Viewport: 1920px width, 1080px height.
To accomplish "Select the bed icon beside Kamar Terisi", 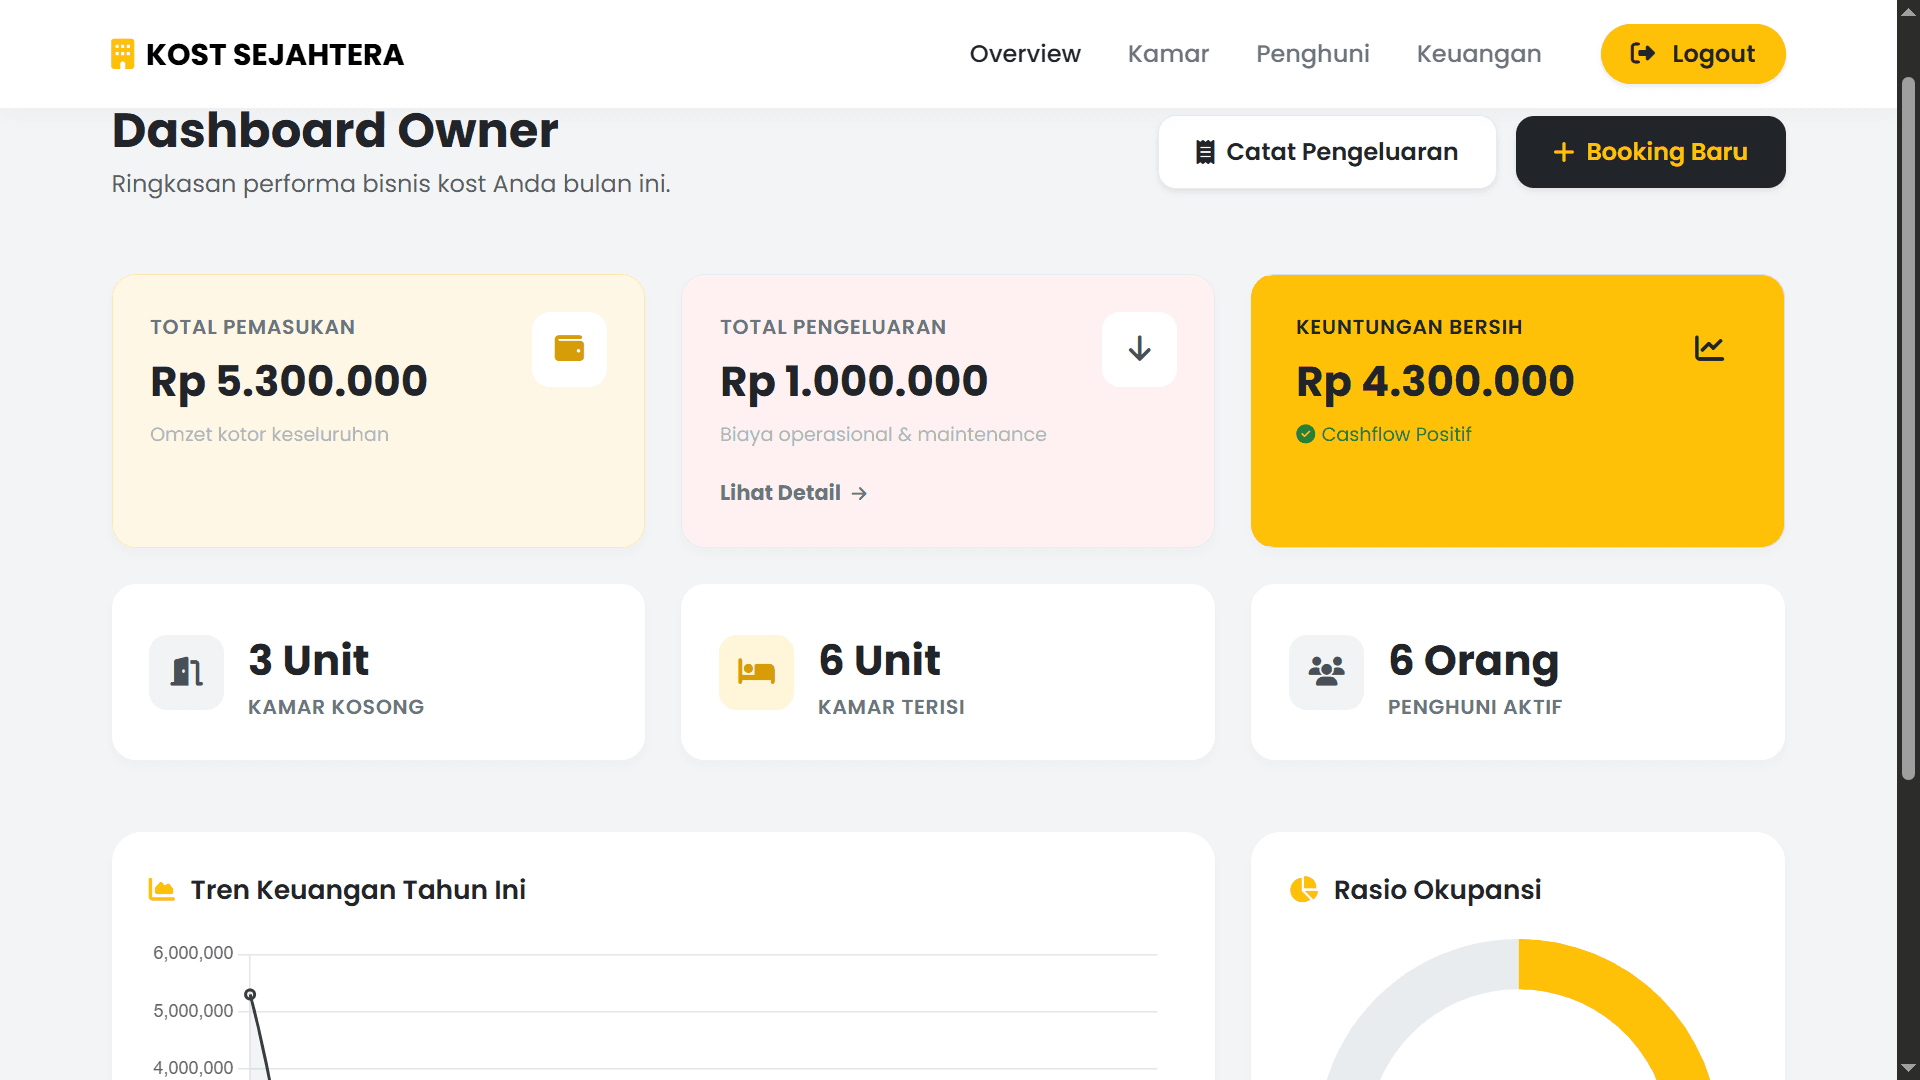I will [x=756, y=672].
